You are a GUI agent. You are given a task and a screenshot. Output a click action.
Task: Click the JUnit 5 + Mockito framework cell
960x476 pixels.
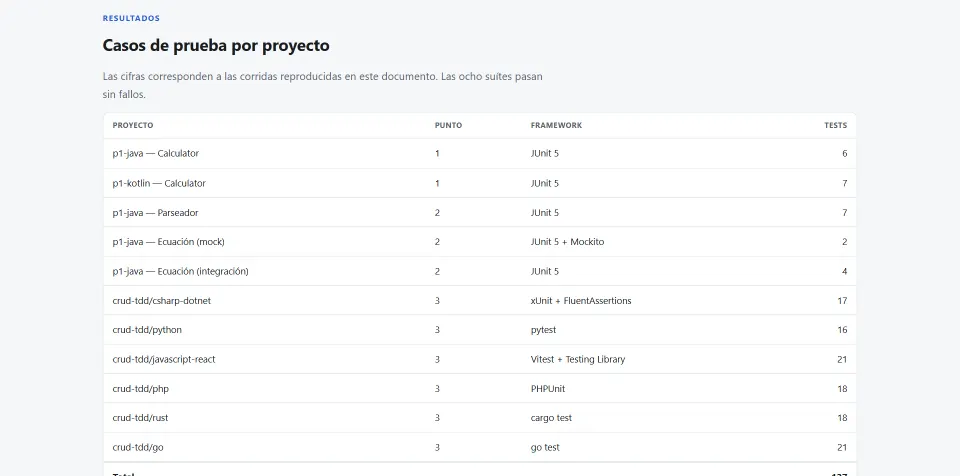[x=568, y=242]
